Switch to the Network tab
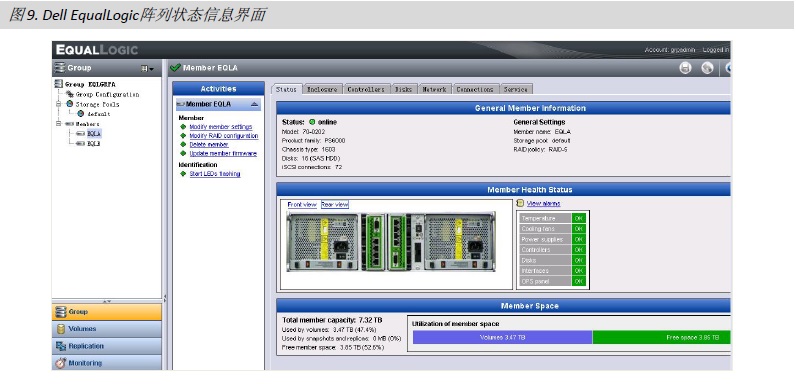 click(434, 89)
